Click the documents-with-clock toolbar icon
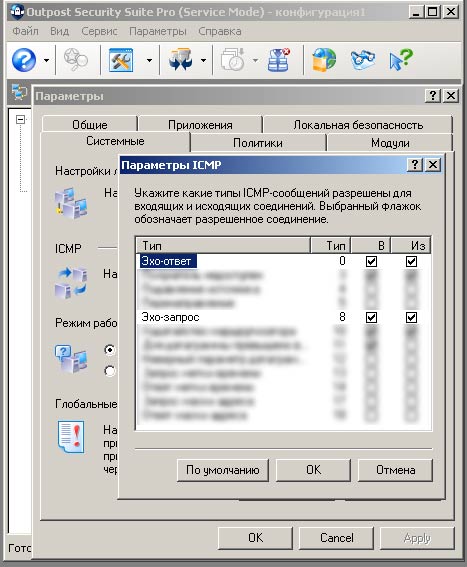Image resolution: width=467 pixels, height=567 pixels. click(233, 60)
